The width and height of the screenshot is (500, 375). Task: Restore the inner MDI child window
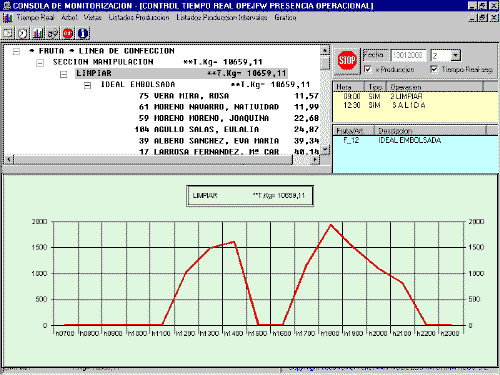483,18
